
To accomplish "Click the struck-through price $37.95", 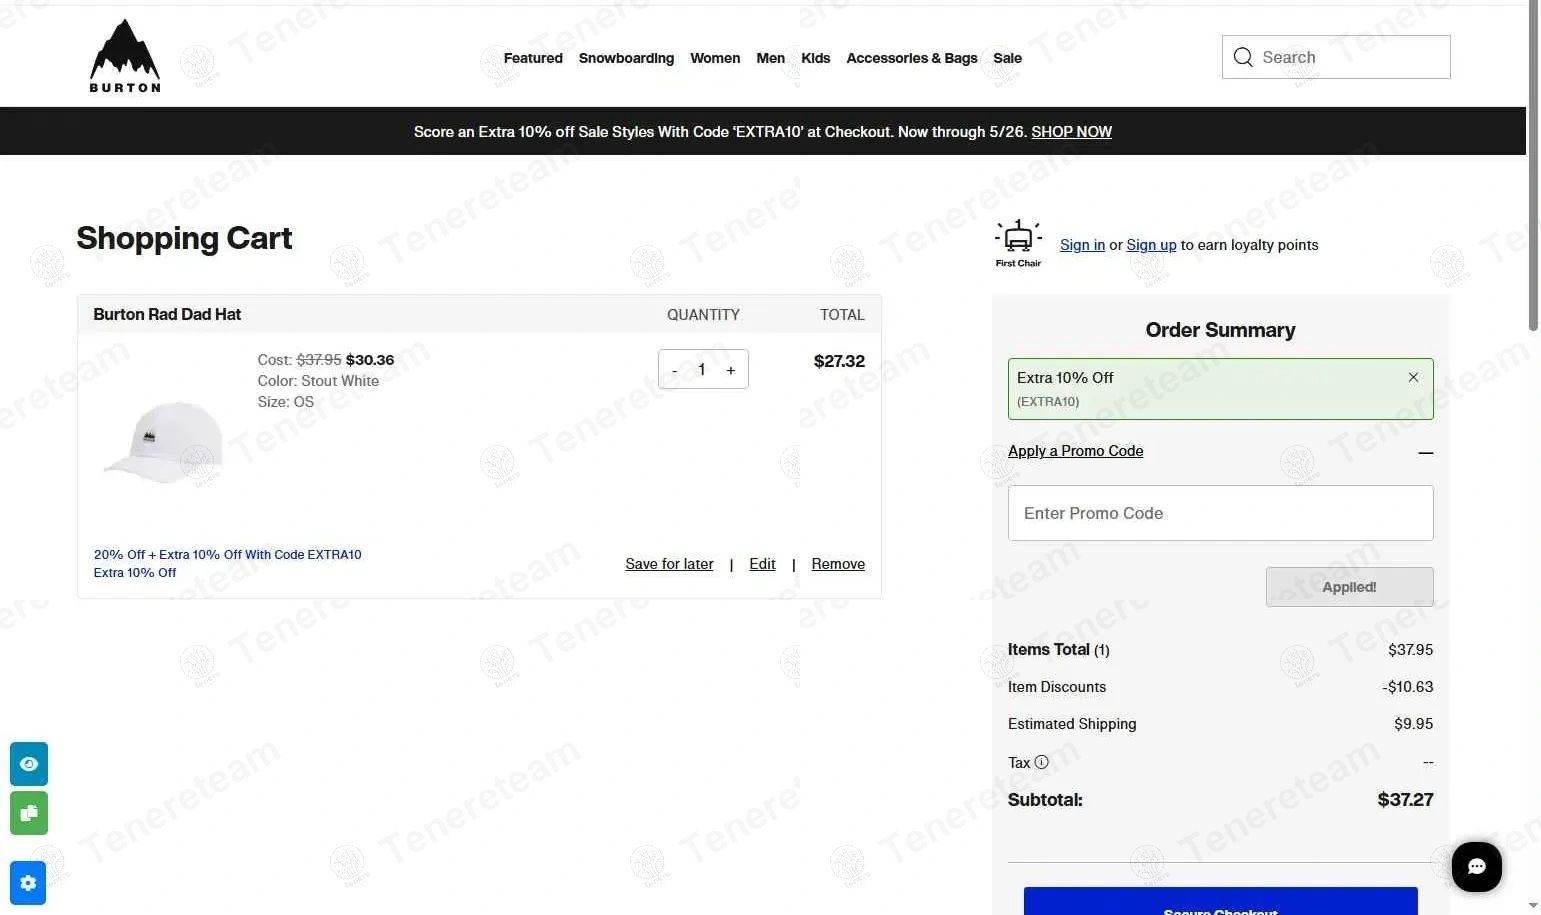I will [319, 360].
